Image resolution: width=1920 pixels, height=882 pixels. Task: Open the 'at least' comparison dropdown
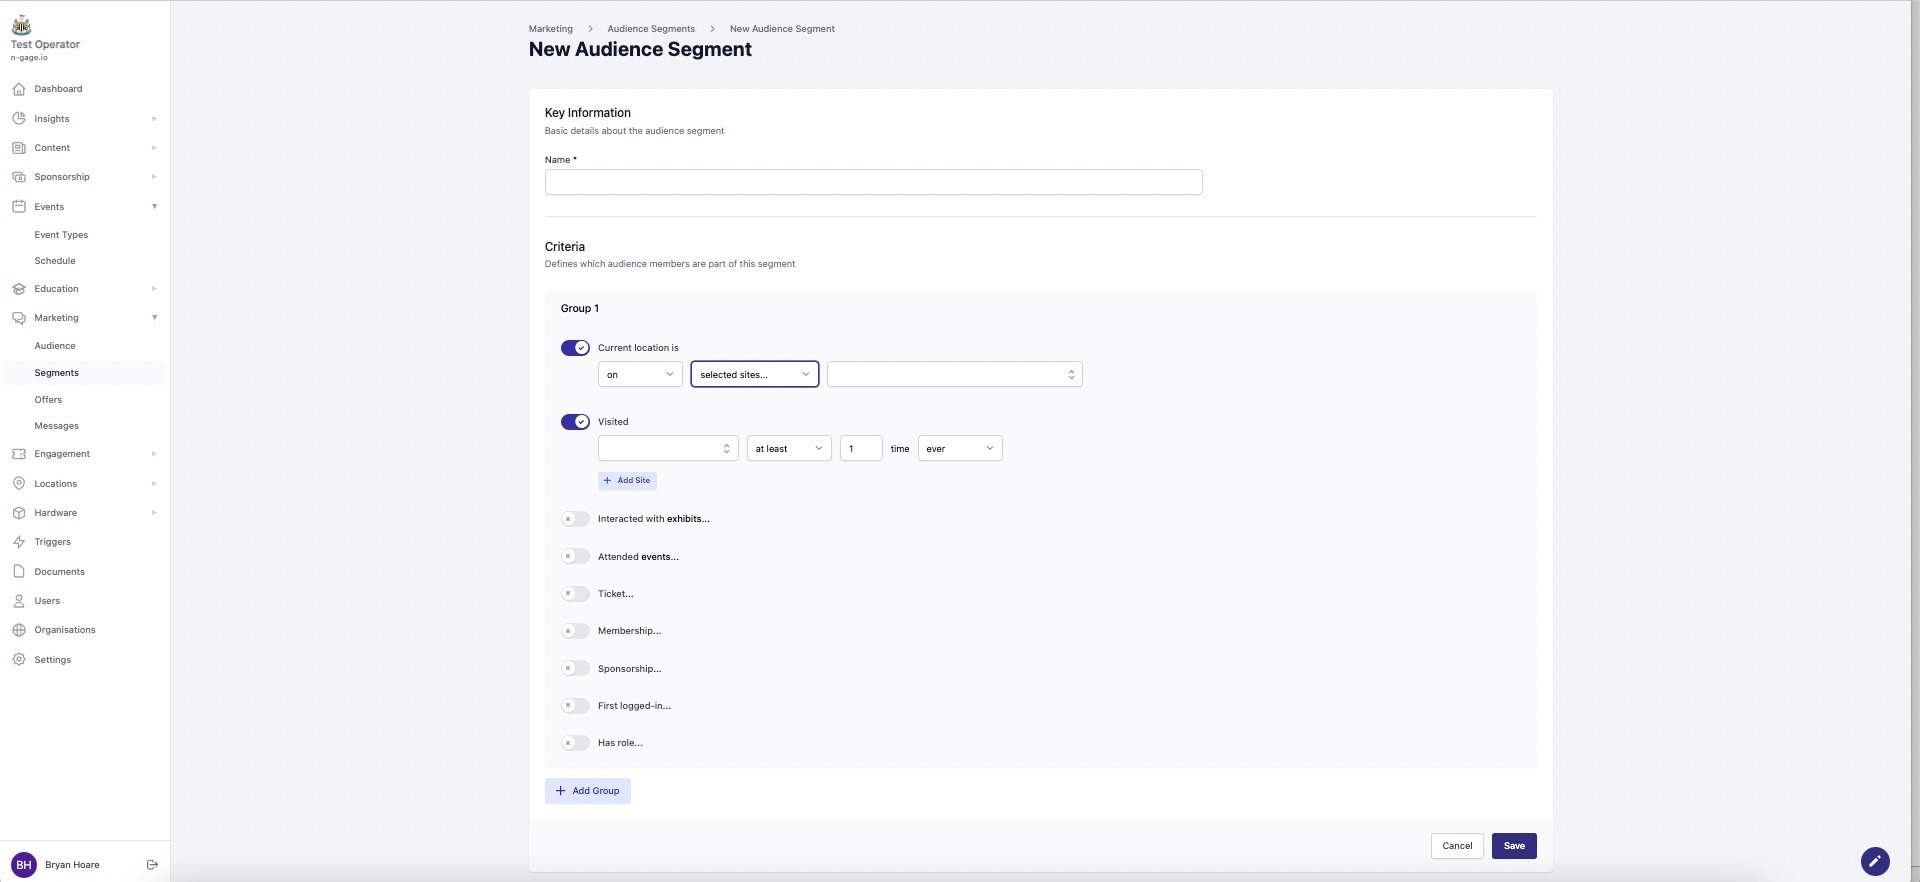[x=788, y=449]
